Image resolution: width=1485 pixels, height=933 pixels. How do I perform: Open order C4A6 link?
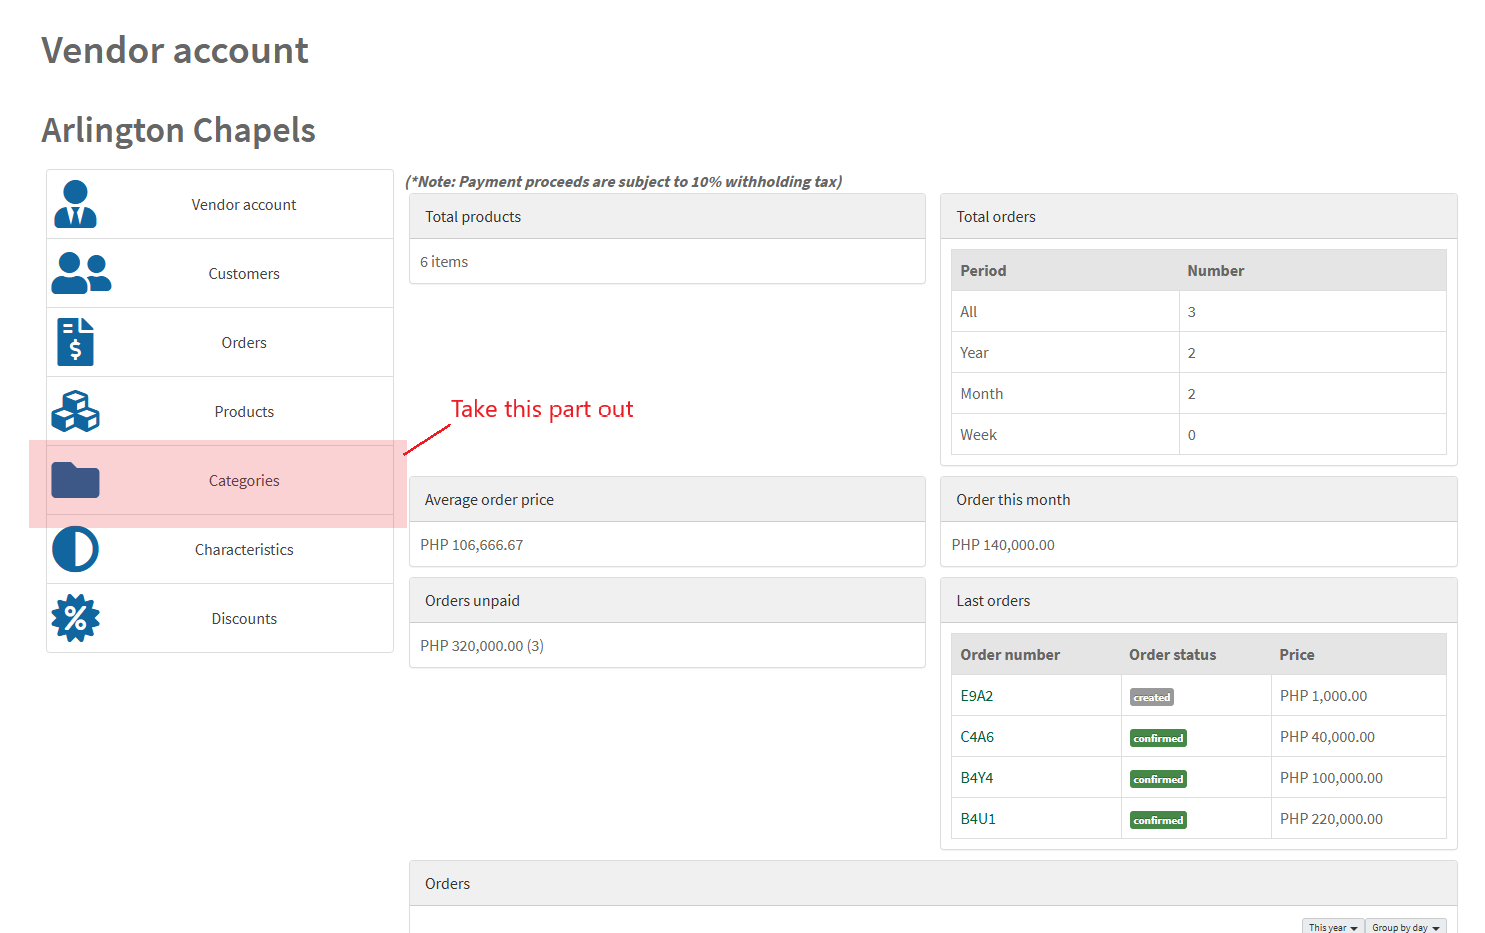(977, 737)
